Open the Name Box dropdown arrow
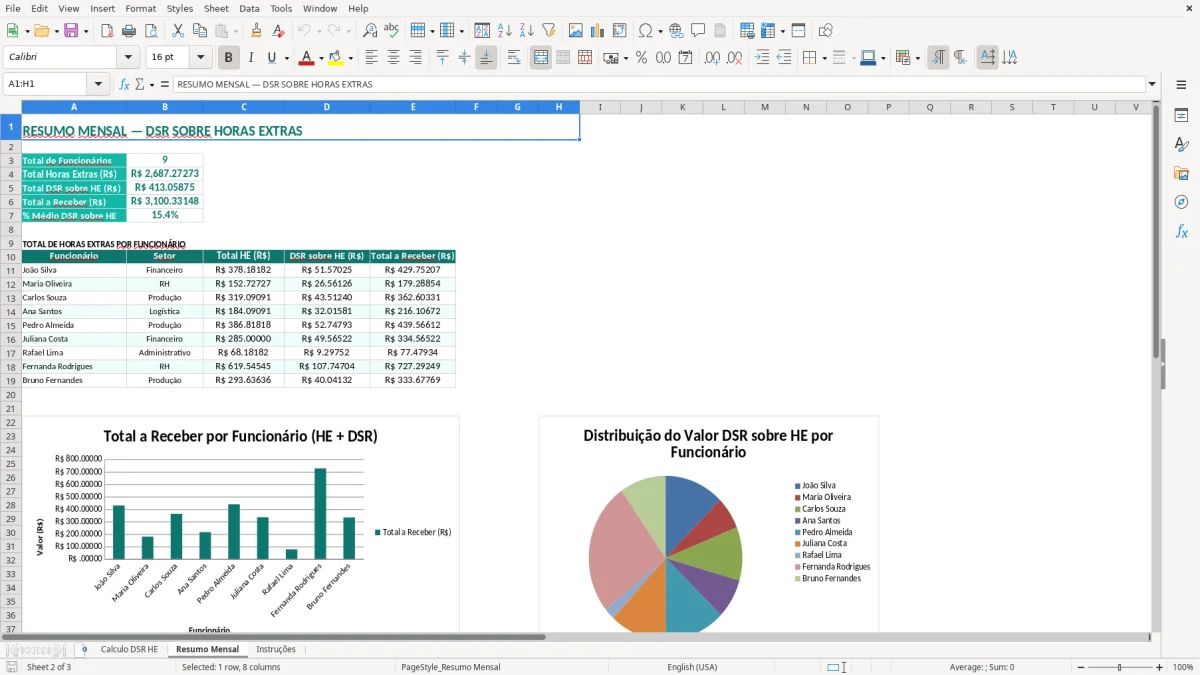The height and width of the screenshot is (675, 1200). click(x=98, y=84)
